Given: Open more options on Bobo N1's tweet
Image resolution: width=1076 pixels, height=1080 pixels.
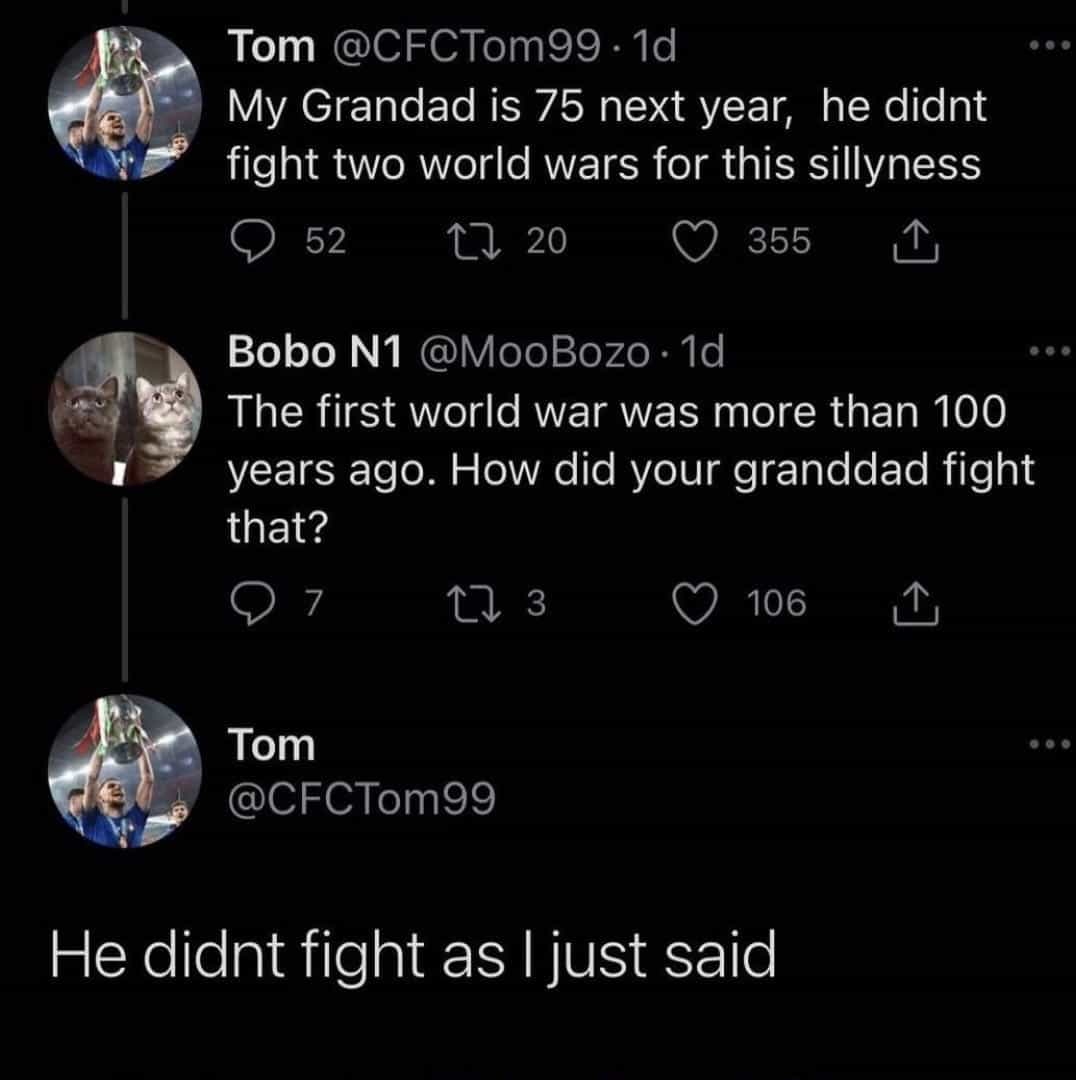Looking at the screenshot, I should coord(1049,352).
